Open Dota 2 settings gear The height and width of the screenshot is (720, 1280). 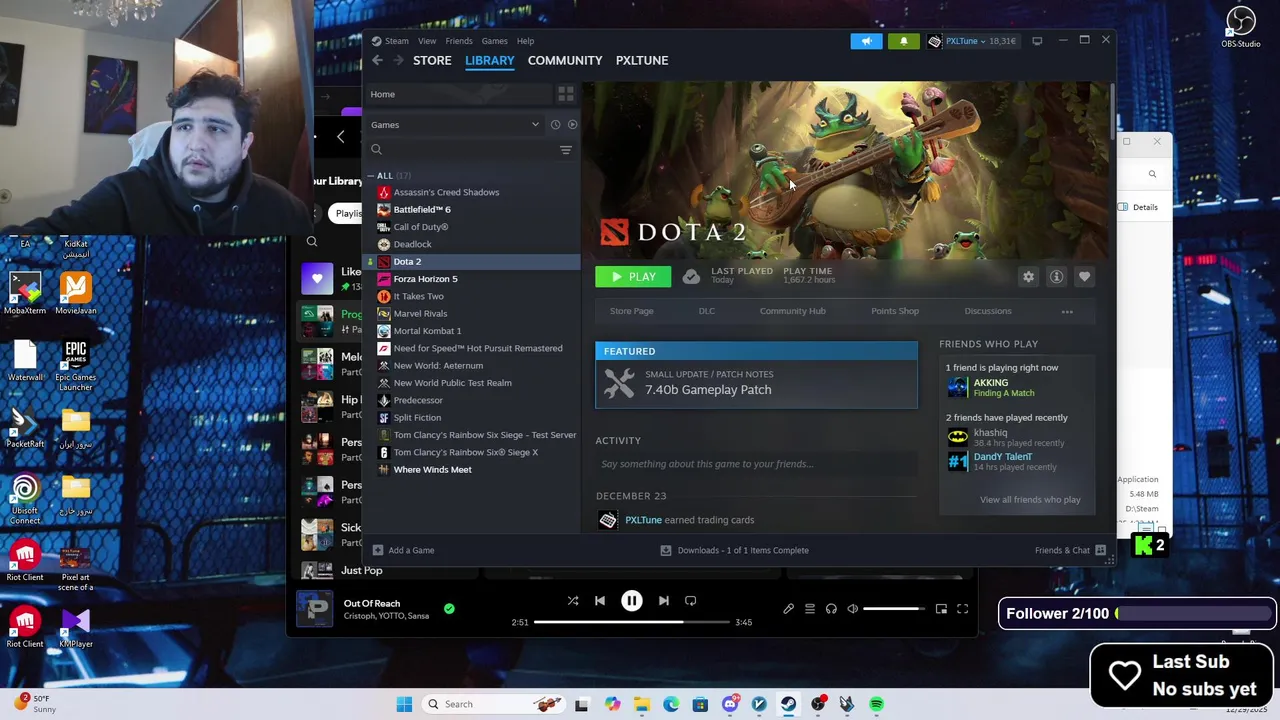tap(1028, 277)
